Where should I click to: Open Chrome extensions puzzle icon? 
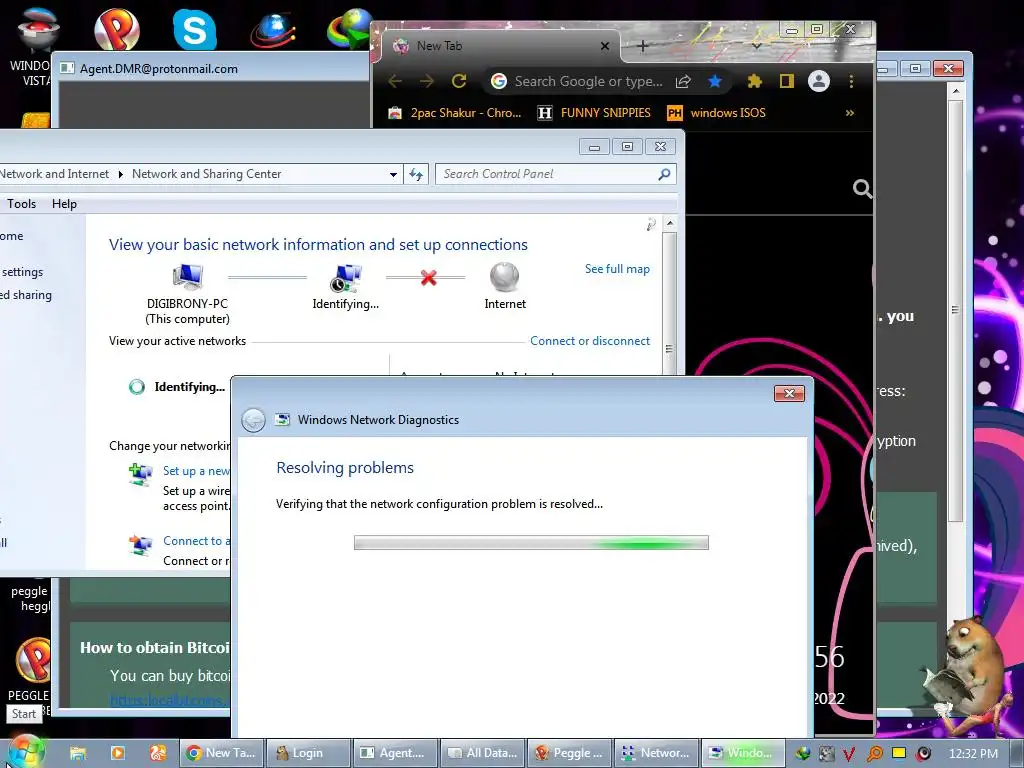(x=754, y=81)
